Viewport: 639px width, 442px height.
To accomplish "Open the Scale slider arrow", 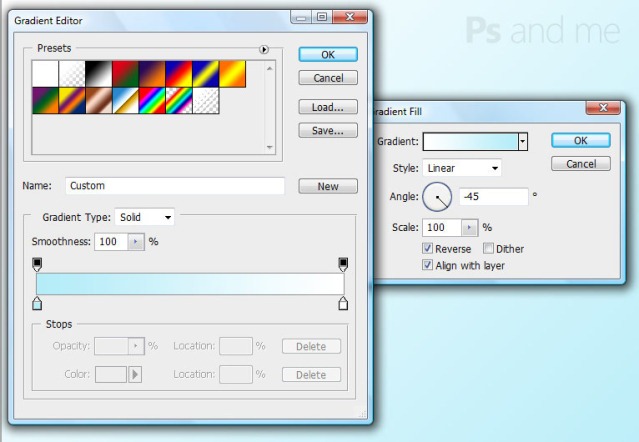I will pyautogui.click(x=469, y=227).
